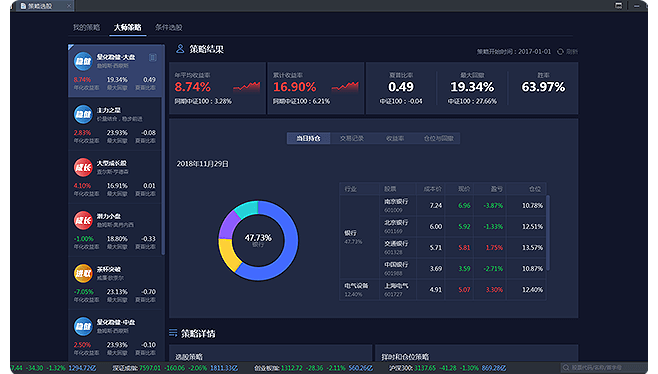Viewport: 658px width, 374px height.
Task: Click the holdings table vertical scrollbar
Action: point(548,233)
